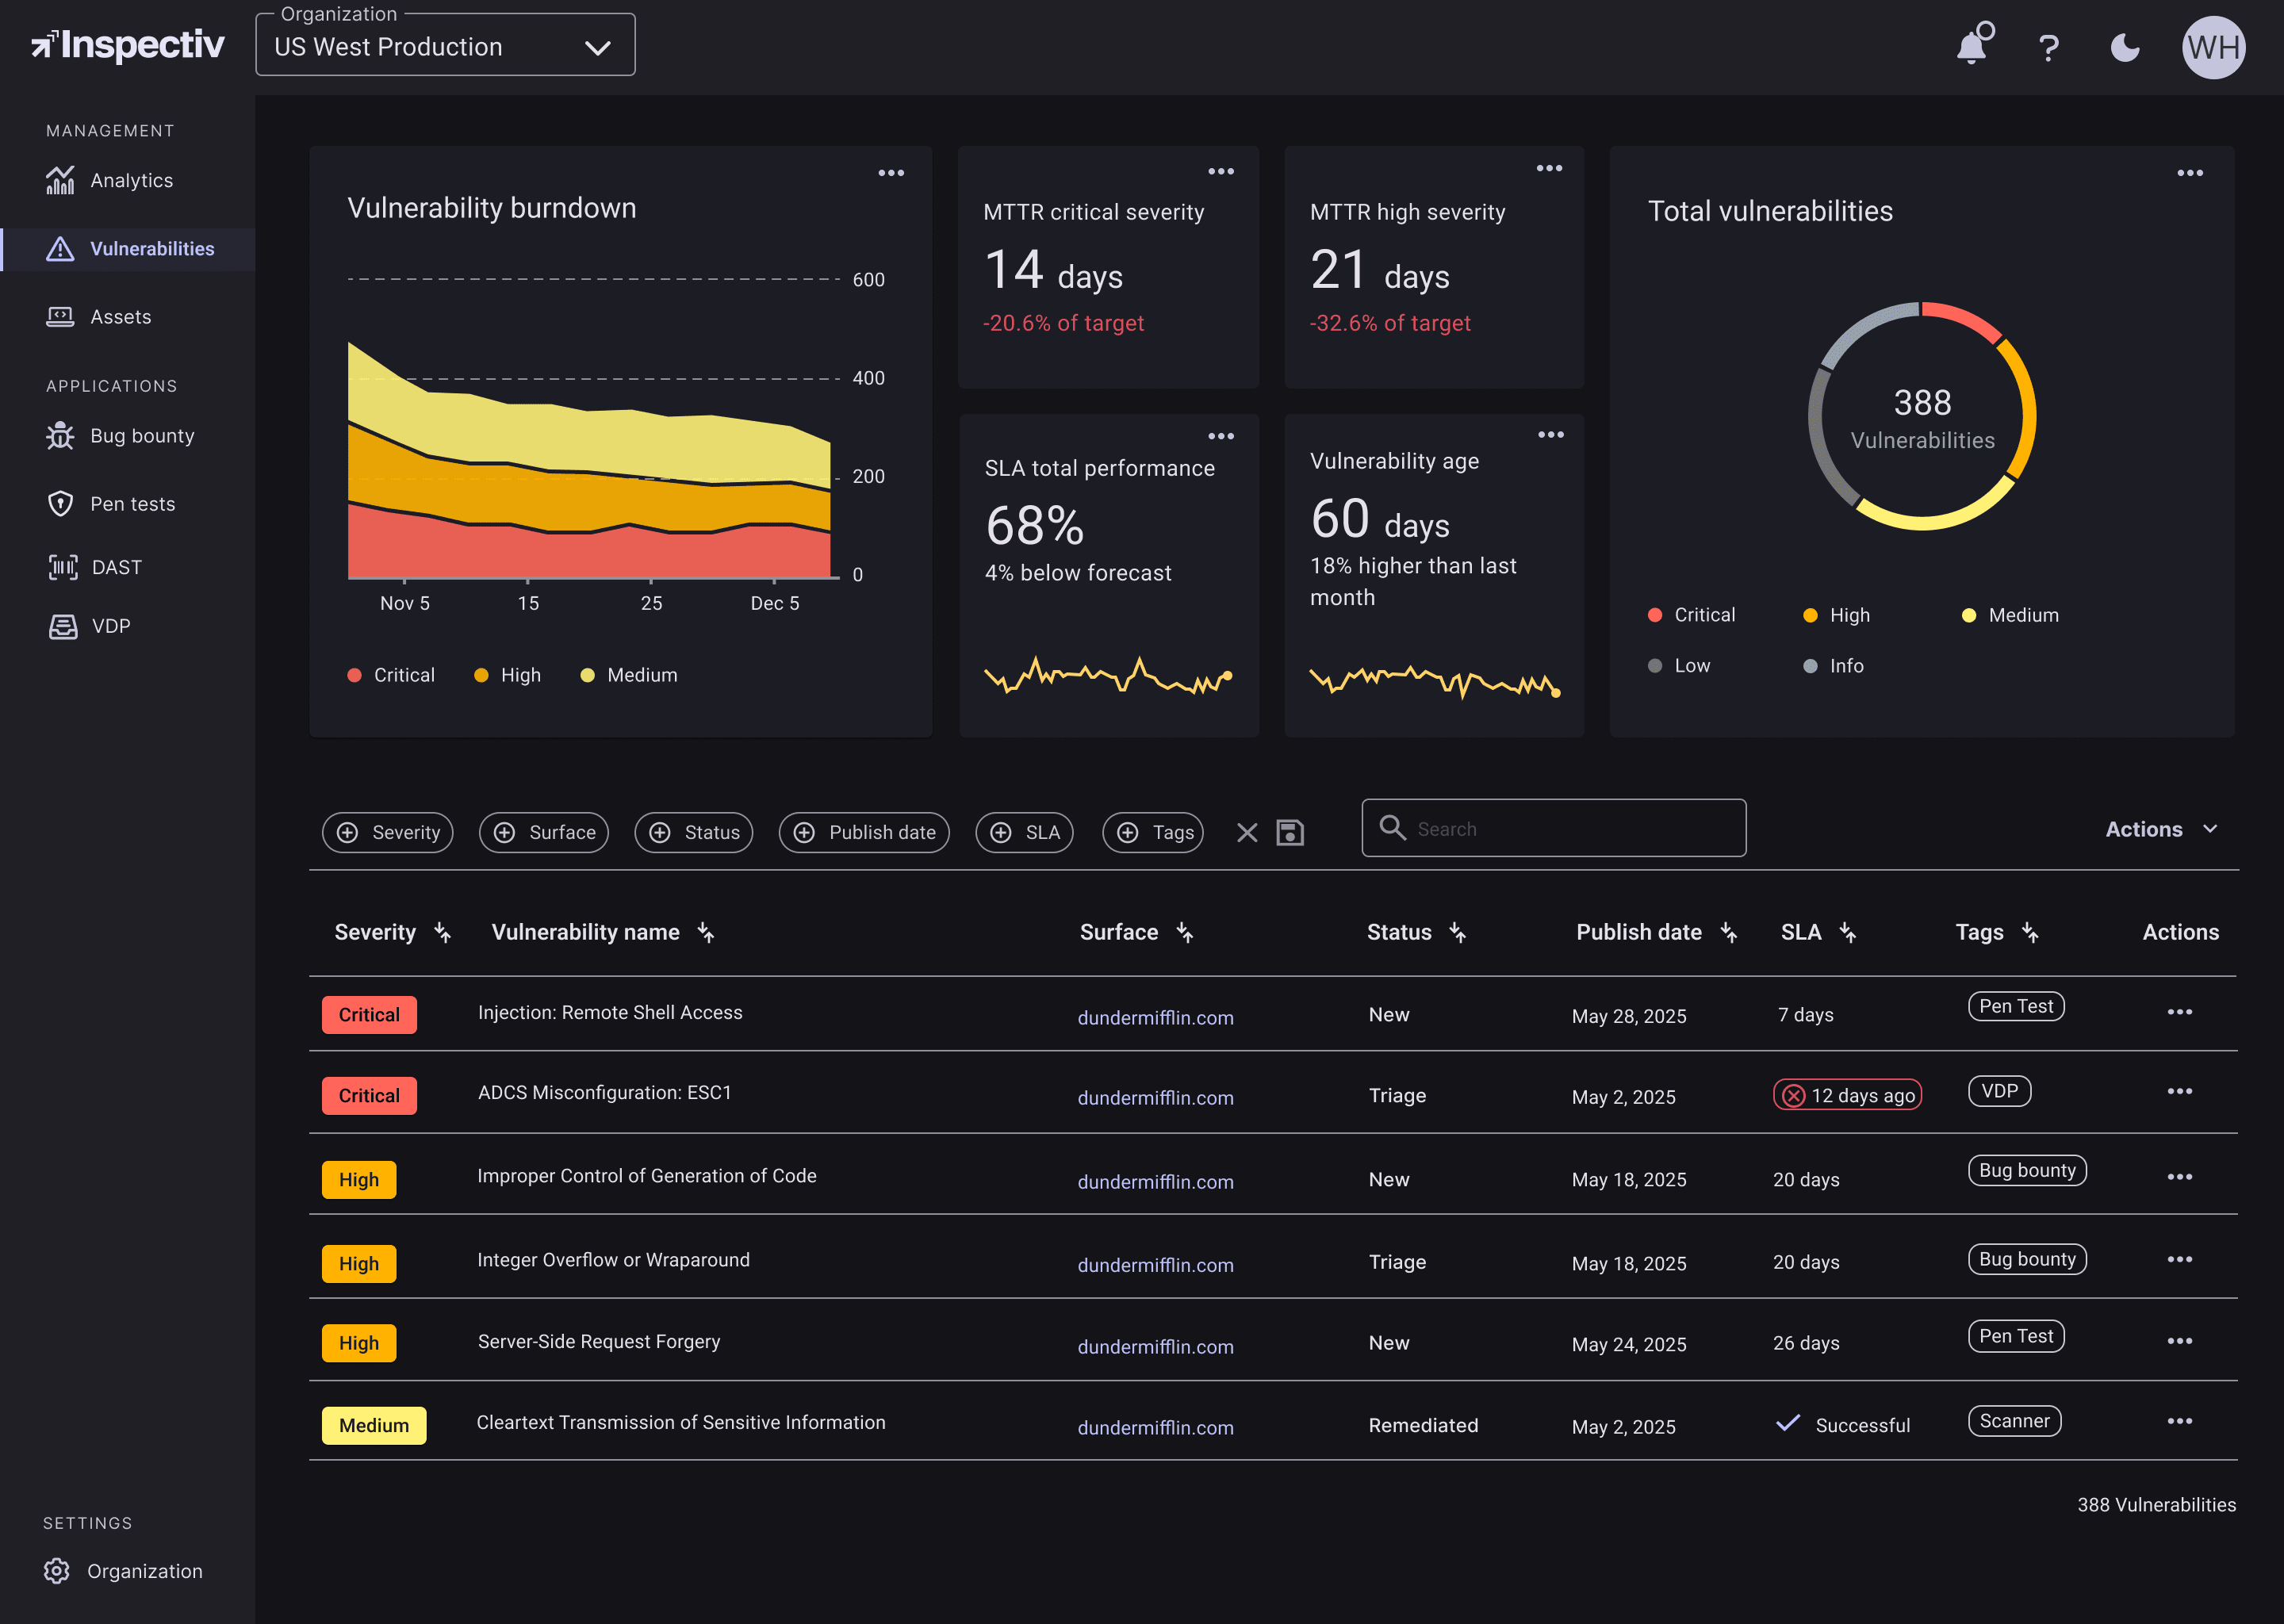
Task: Click the yellow Medium legend dot
Action: (x=1969, y=615)
